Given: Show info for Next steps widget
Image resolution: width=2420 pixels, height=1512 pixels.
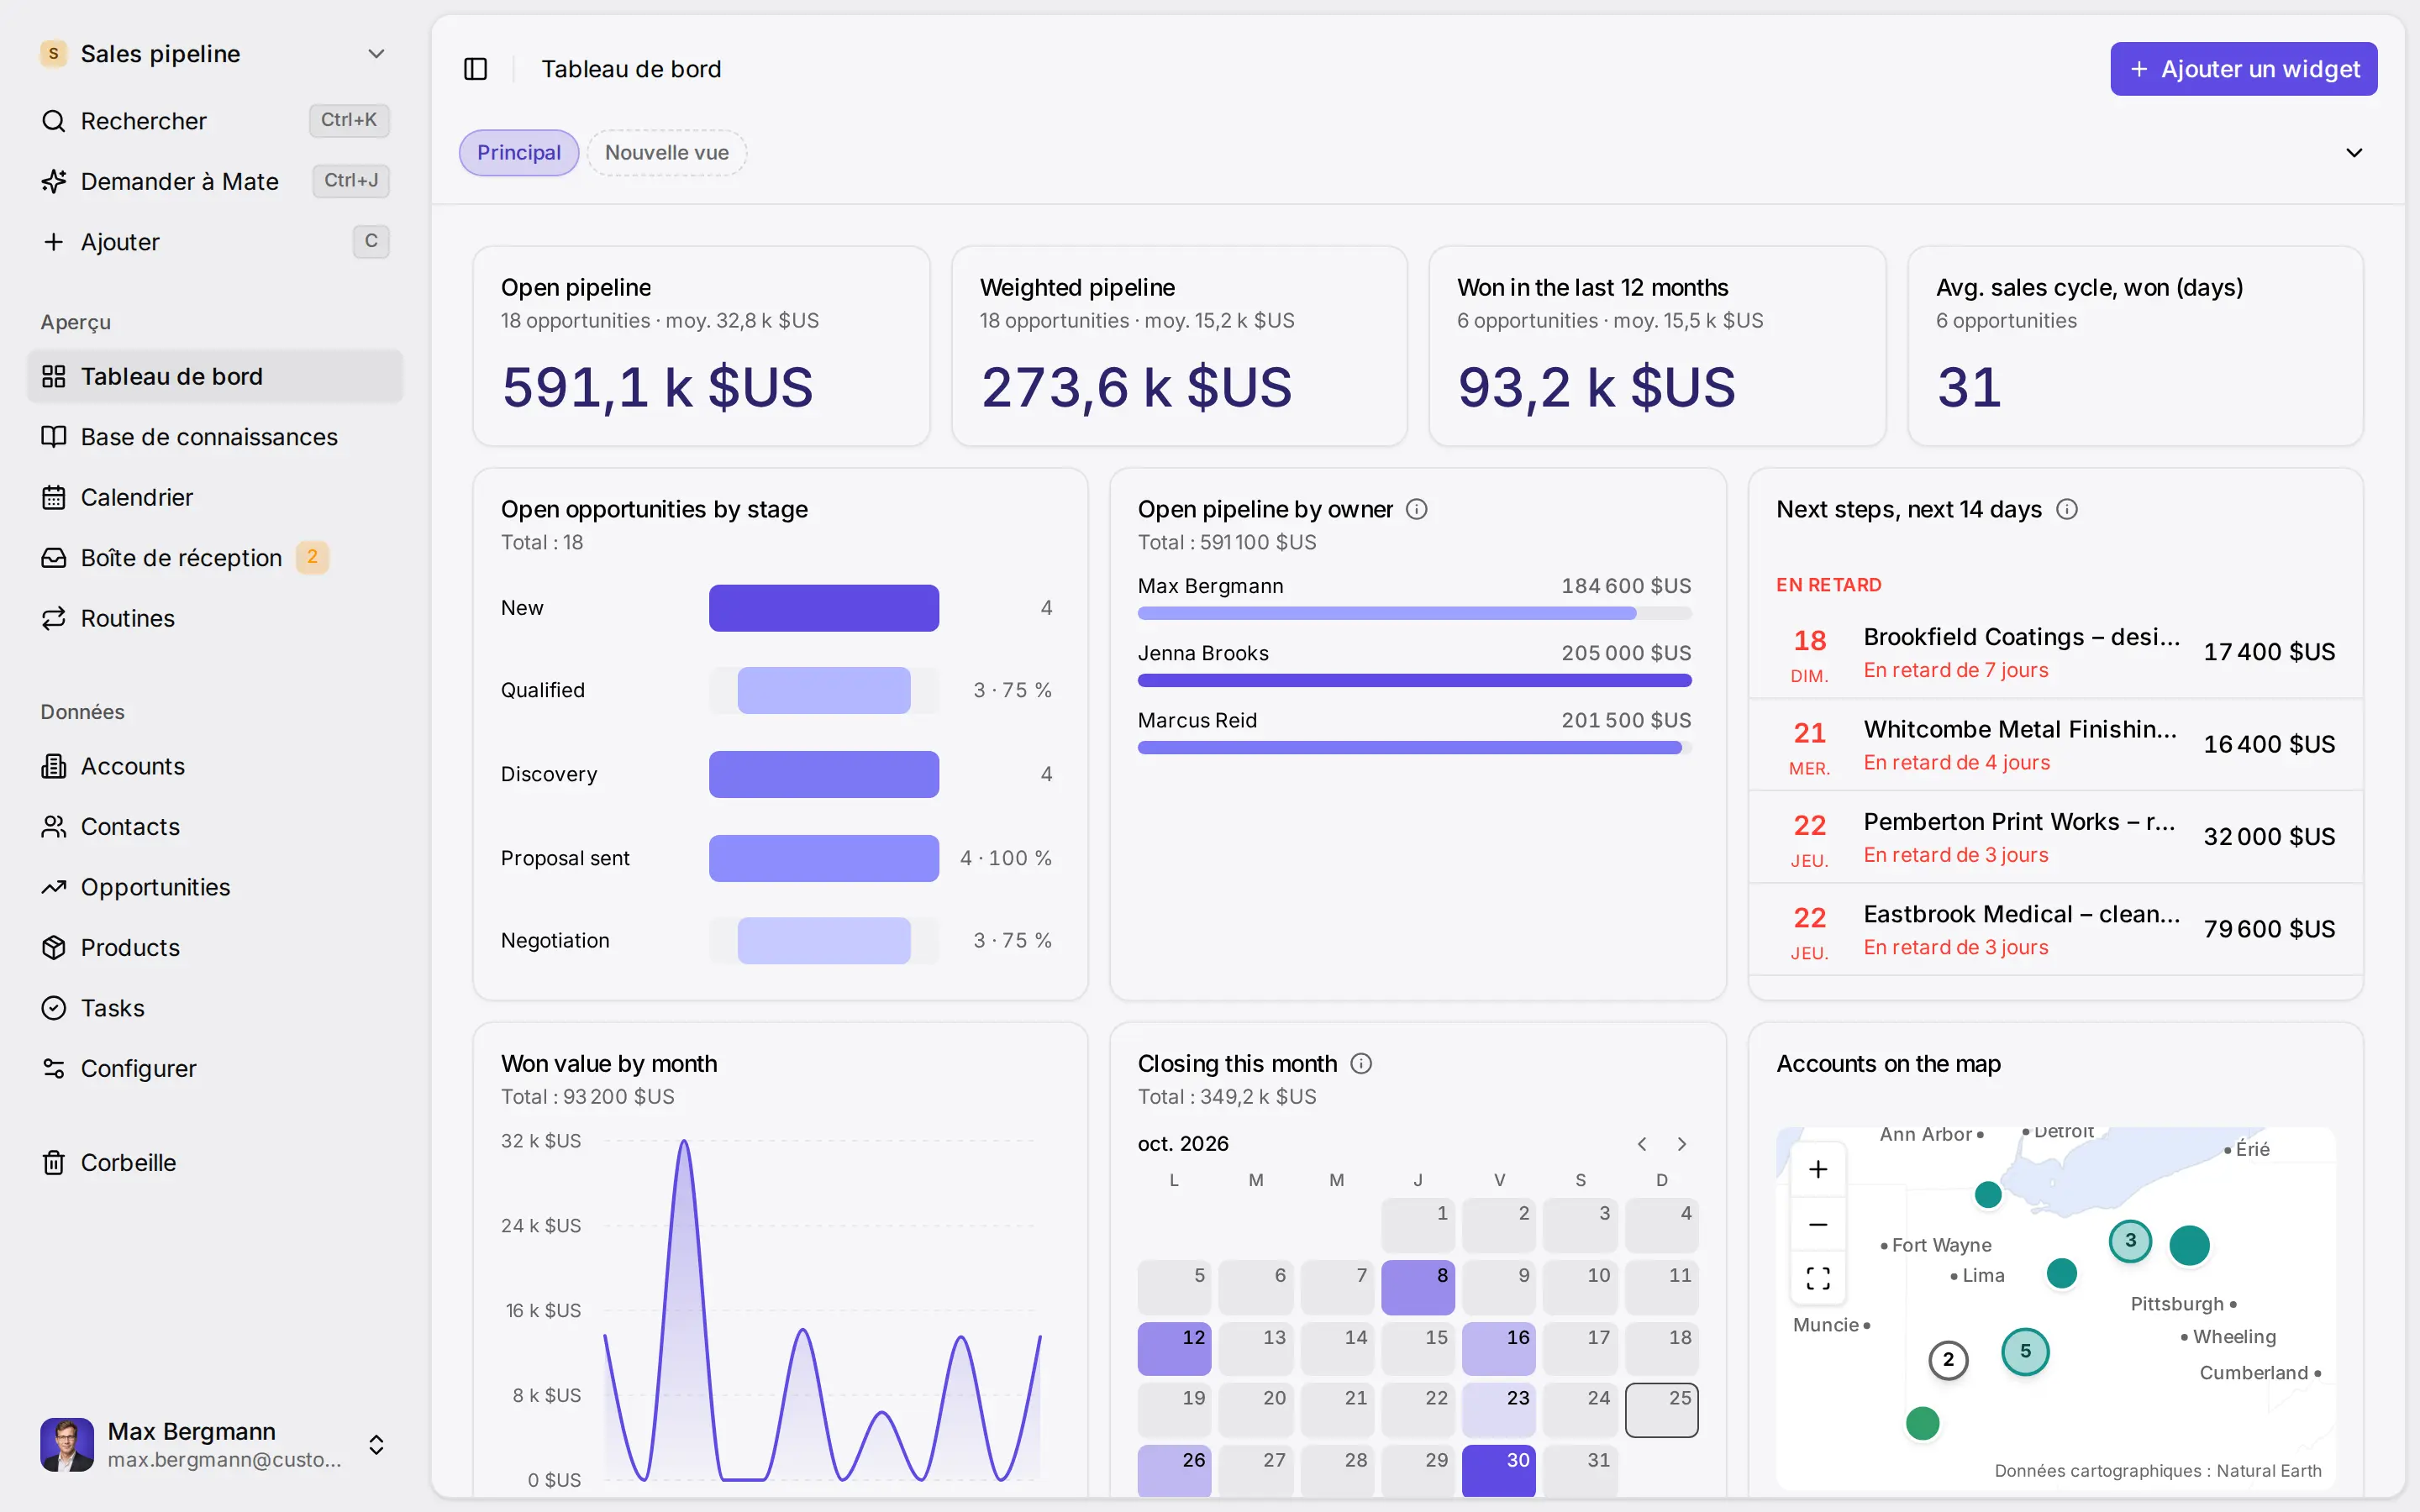Looking at the screenshot, I should pyautogui.click(x=2066, y=509).
